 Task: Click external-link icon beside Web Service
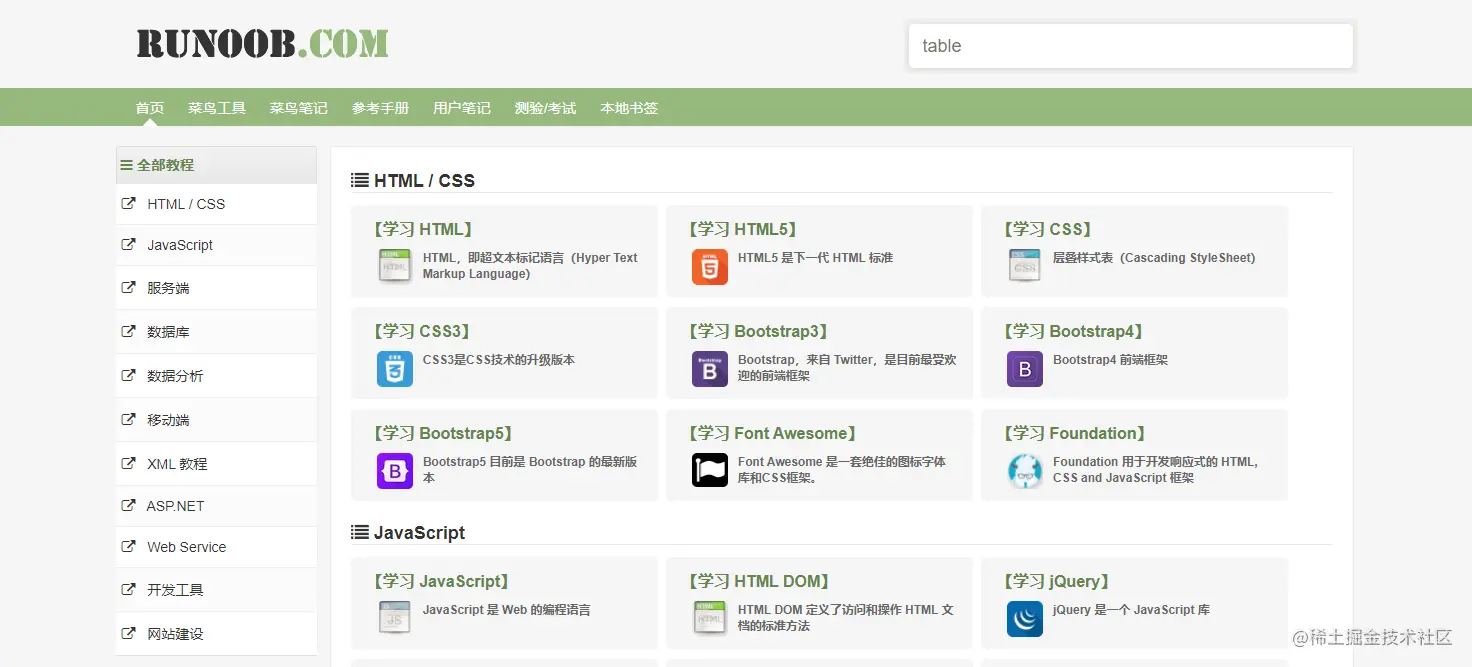128,546
